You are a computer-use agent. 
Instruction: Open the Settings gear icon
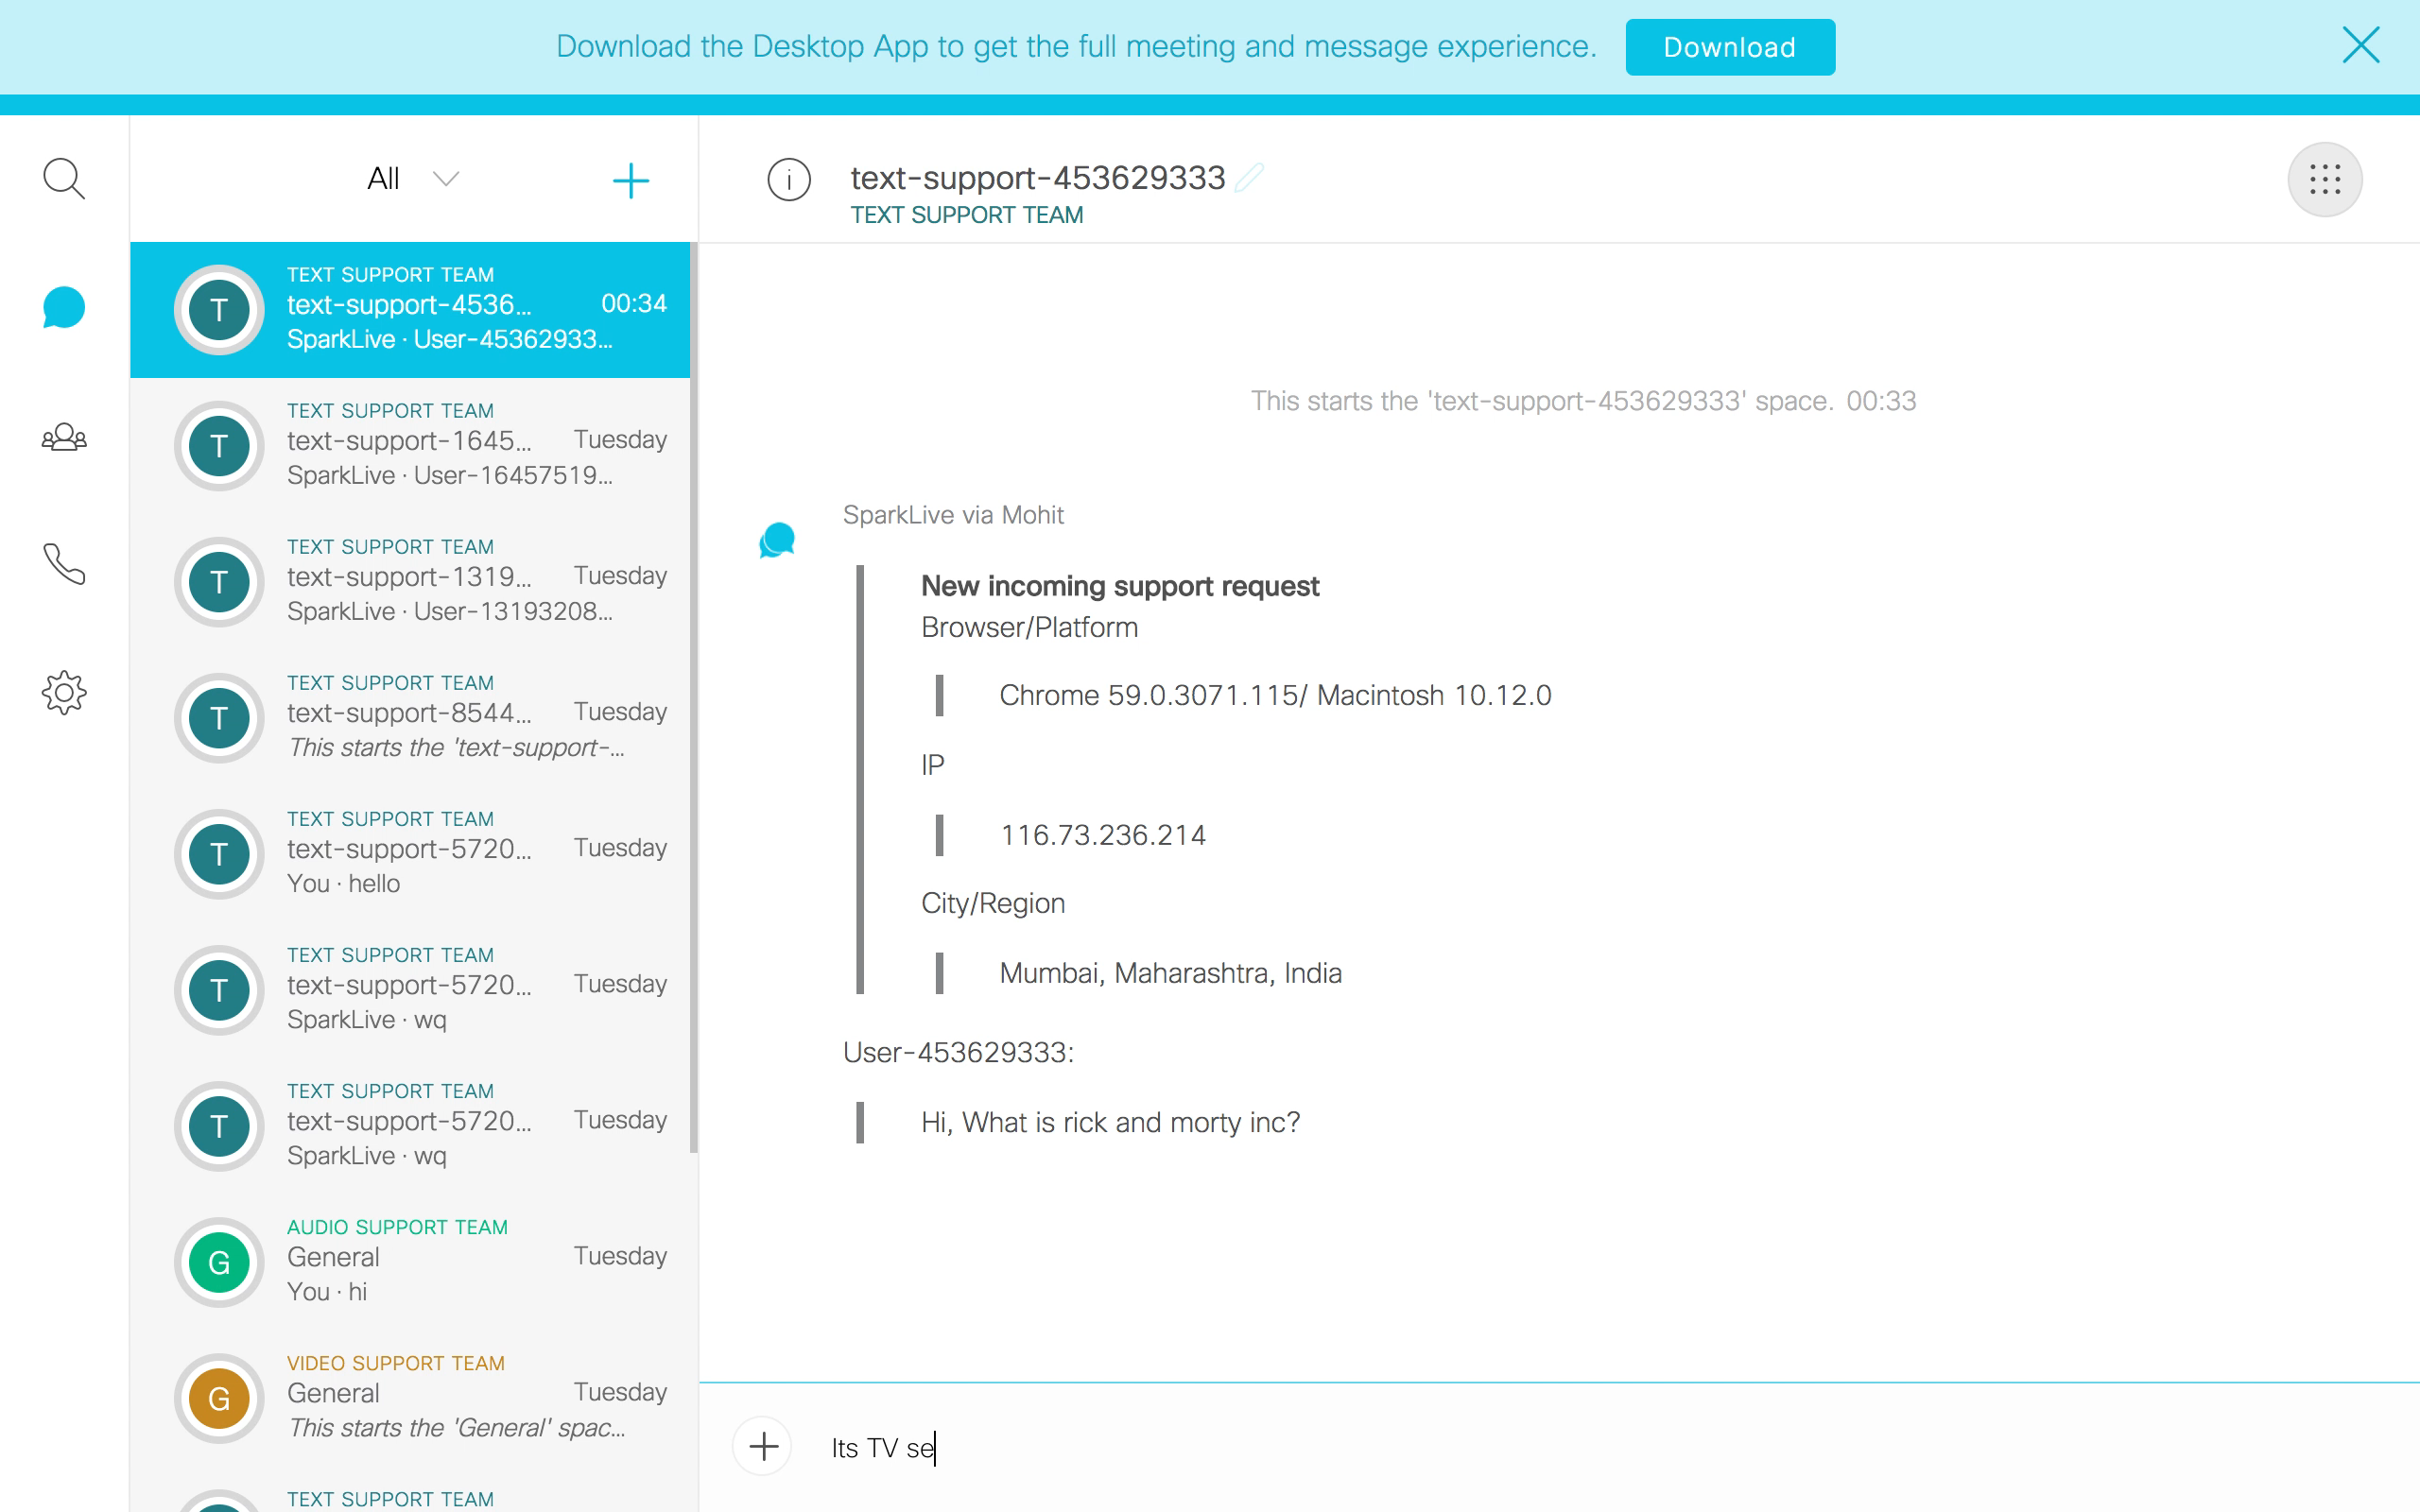click(x=64, y=692)
